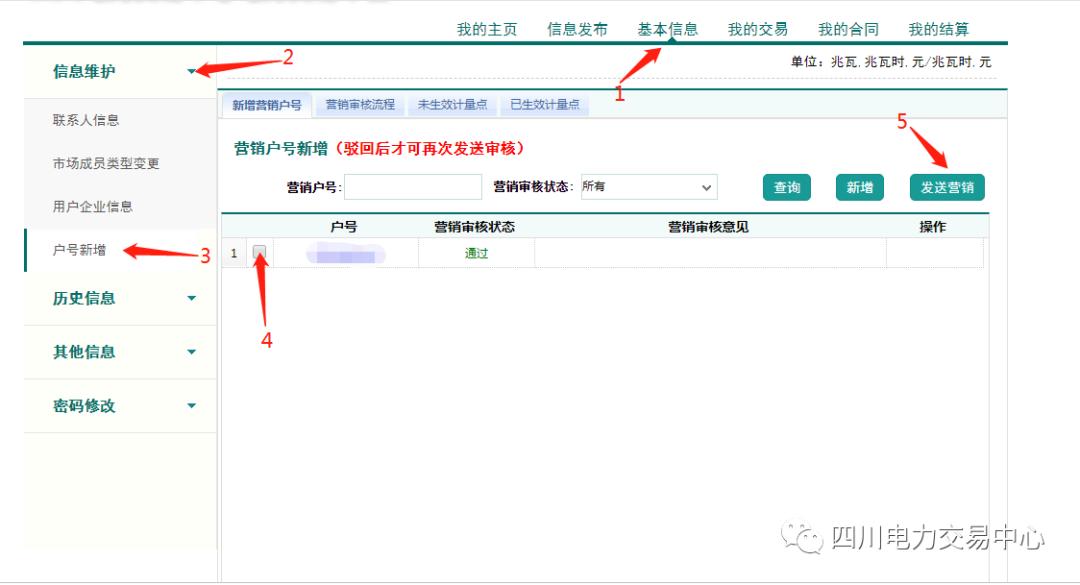Open the 我的主页 menu item
The width and height of the screenshot is (1080, 585).
click(485, 29)
